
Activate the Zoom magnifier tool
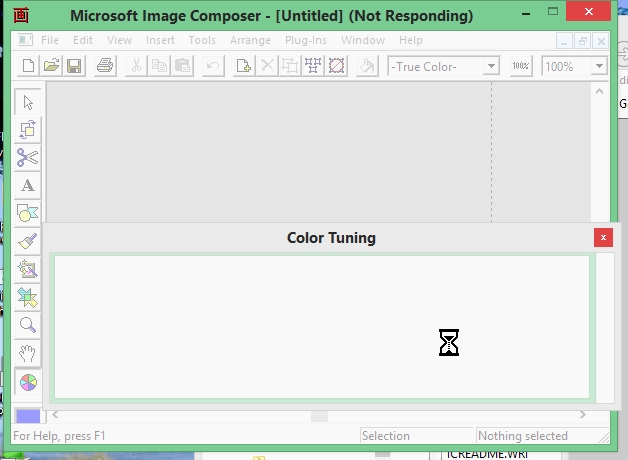pyautogui.click(x=28, y=325)
